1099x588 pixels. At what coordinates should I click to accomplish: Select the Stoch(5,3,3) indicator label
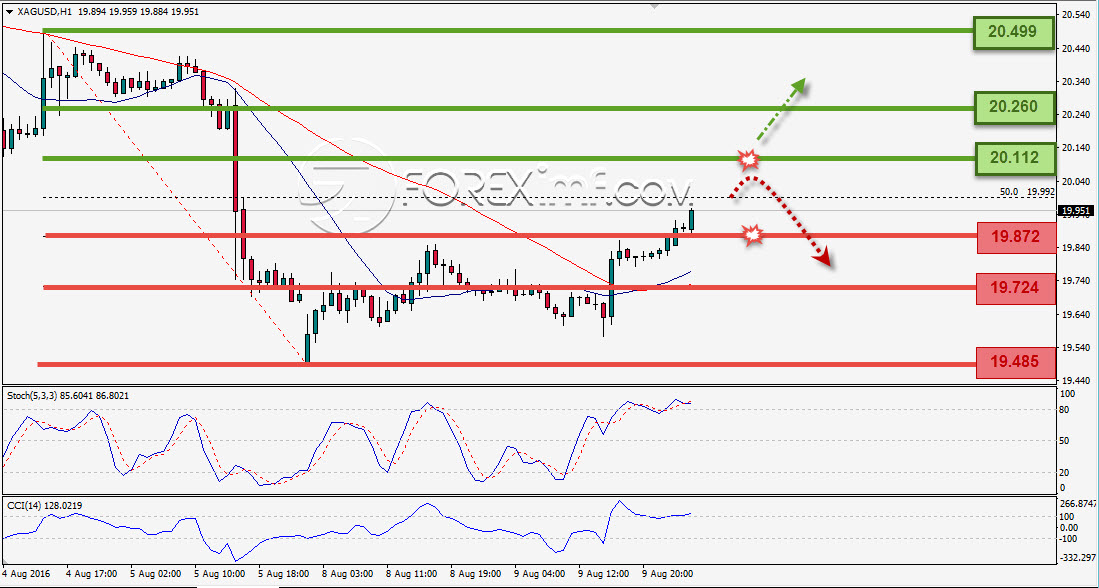click(68, 396)
